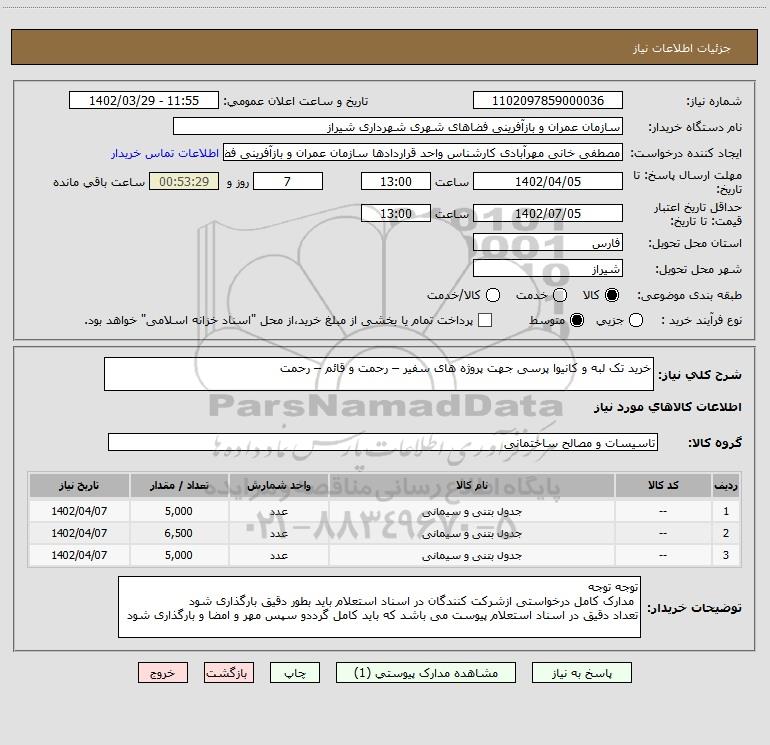Click the days remaining field showing 7
The width and height of the screenshot is (770, 745).
click(x=288, y=181)
